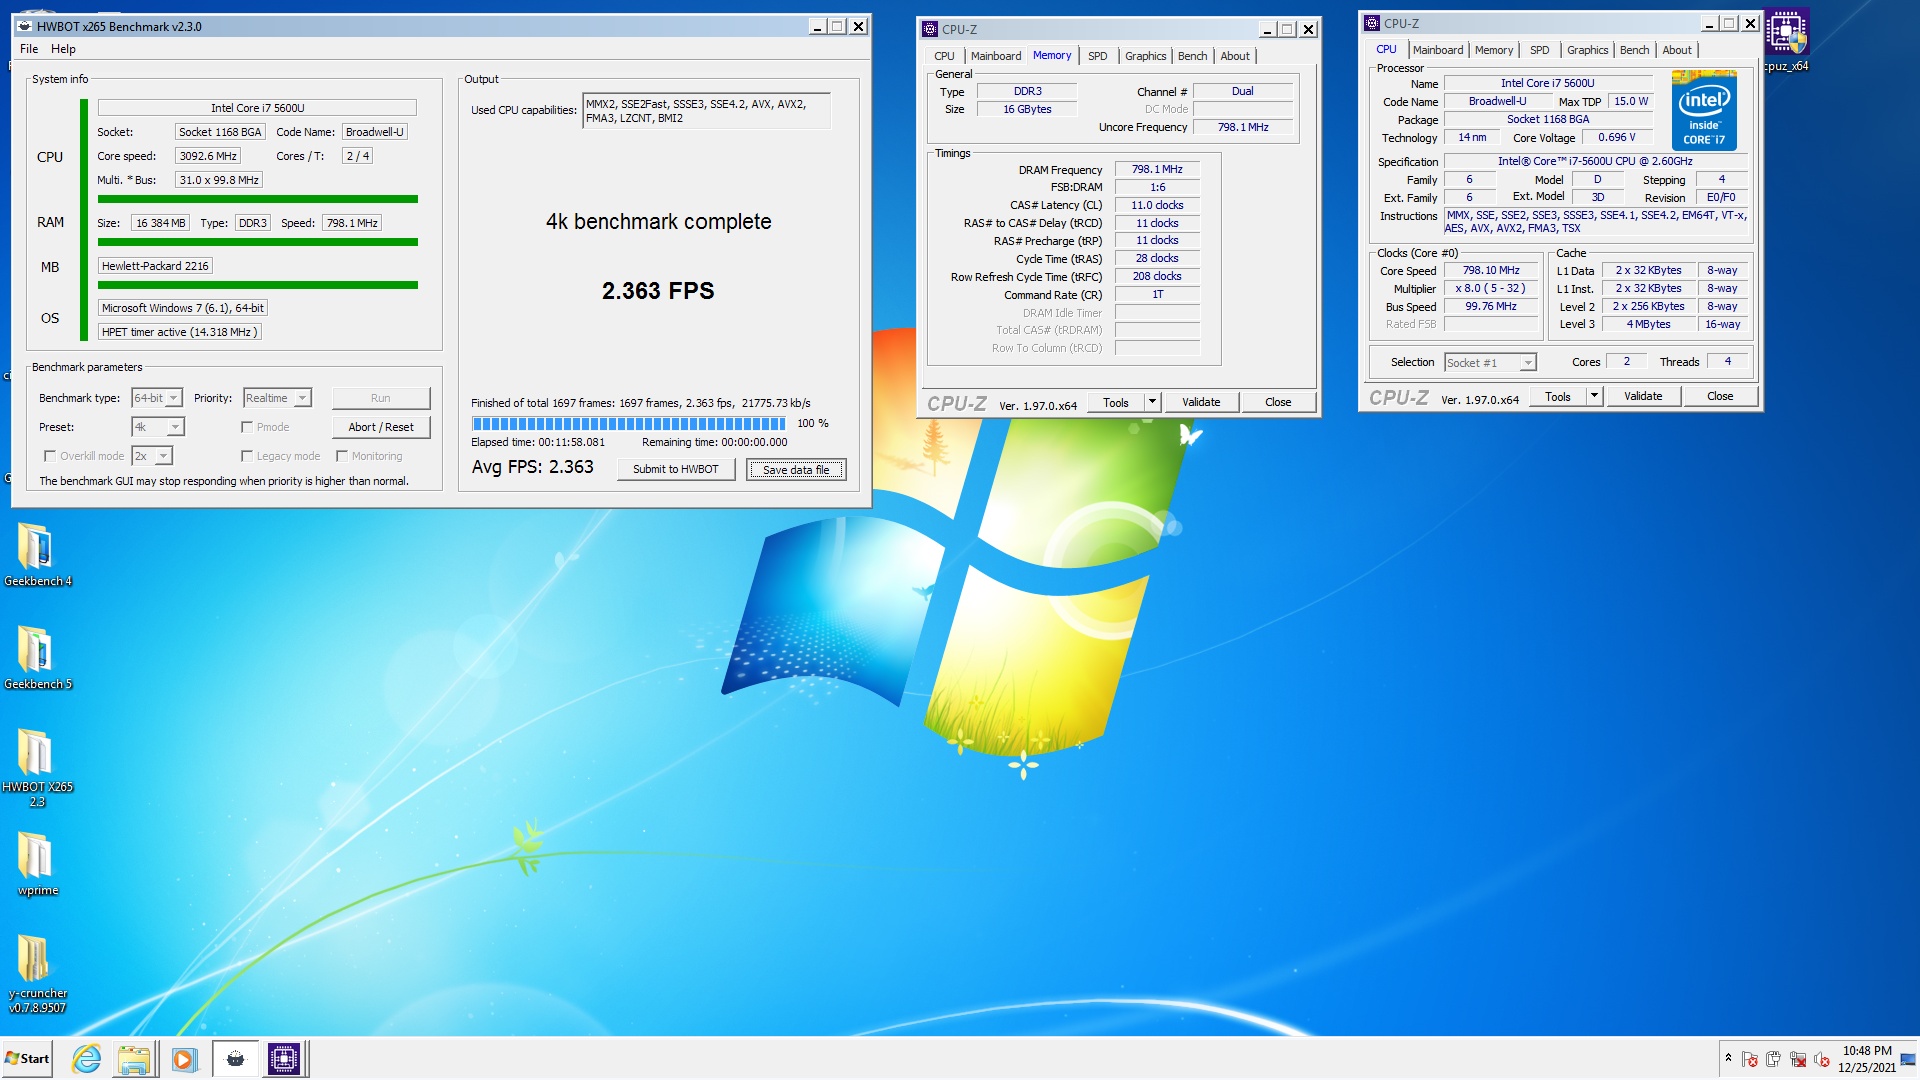Click the Used CPU capabilities text box
This screenshot has height=1080, width=1920.
tap(706, 111)
